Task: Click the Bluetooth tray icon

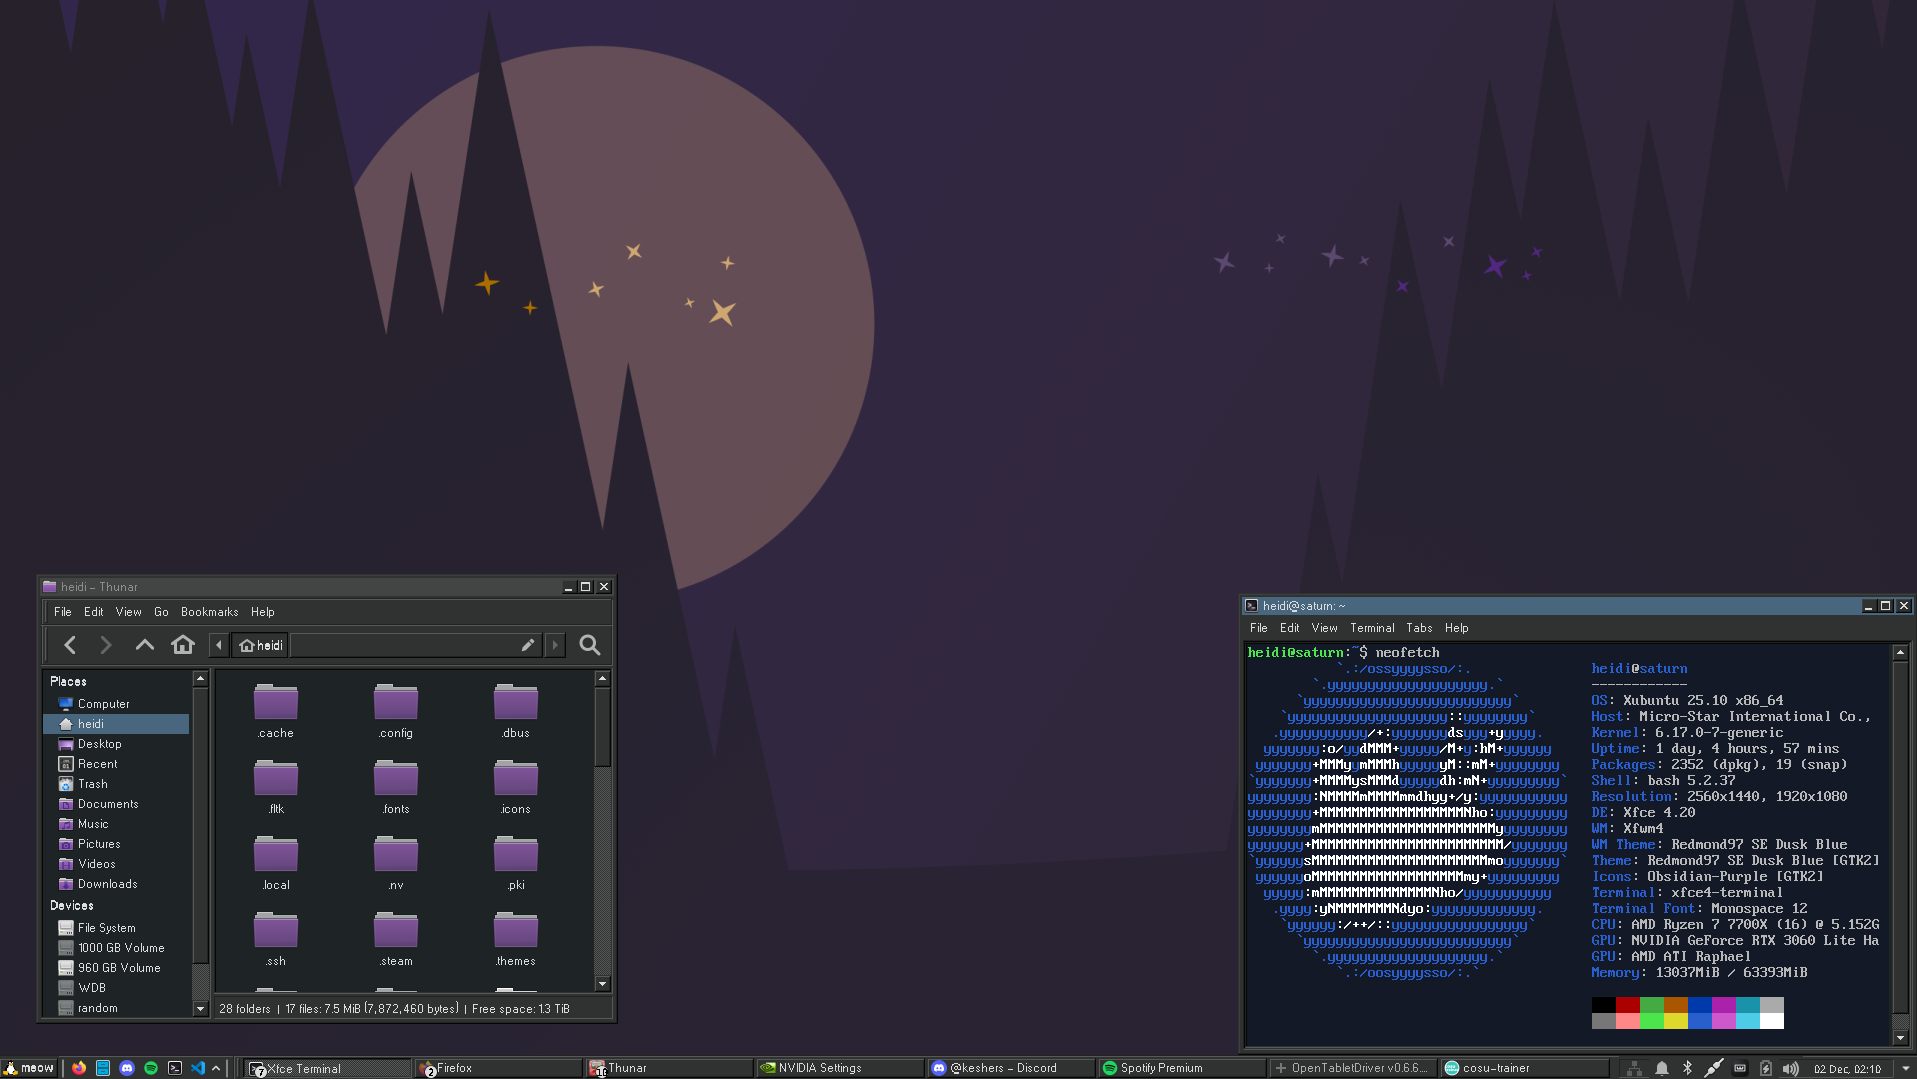Action: point(1687,1068)
